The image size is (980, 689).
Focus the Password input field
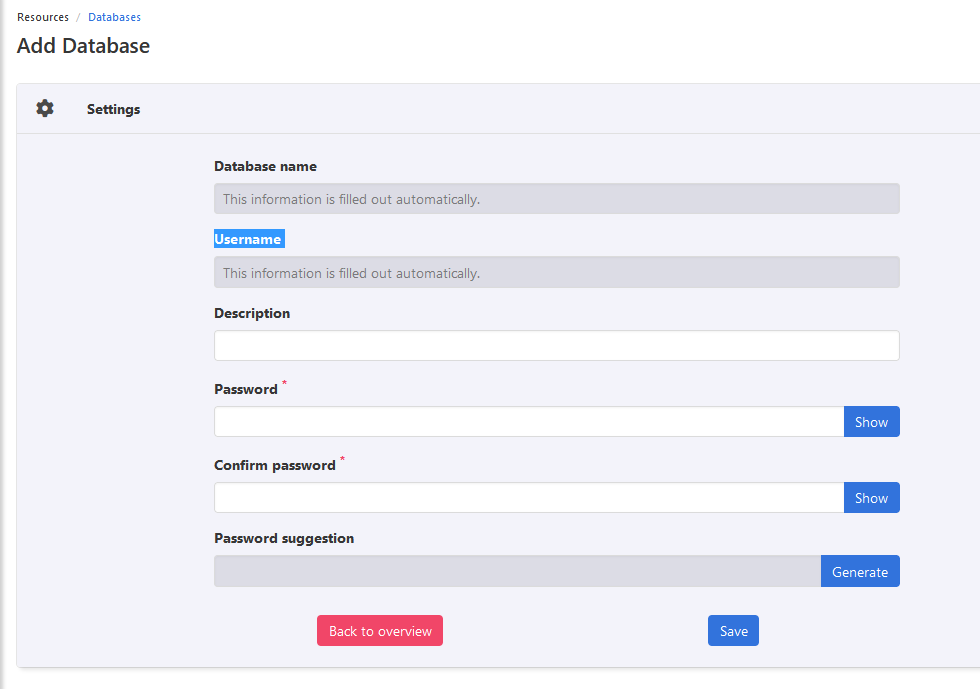click(528, 422)
